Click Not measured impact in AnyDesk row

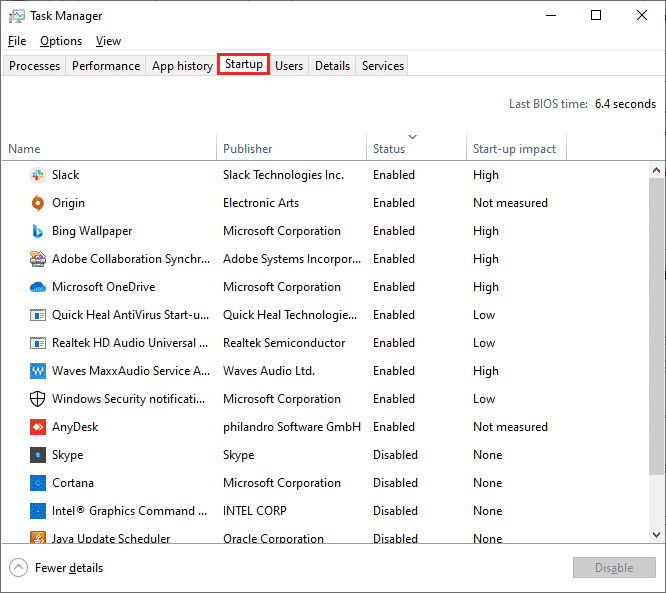click(510, 427)
